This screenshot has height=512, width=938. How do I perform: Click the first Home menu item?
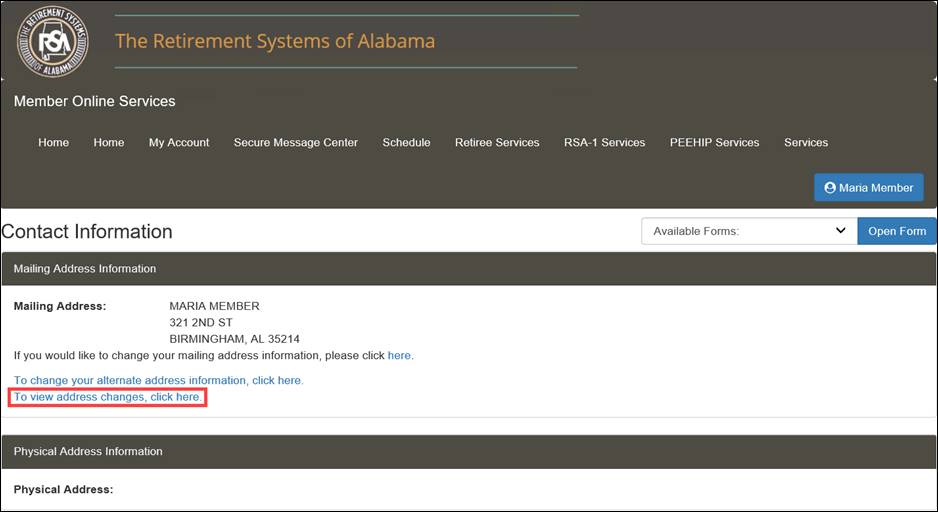point(54,142)
